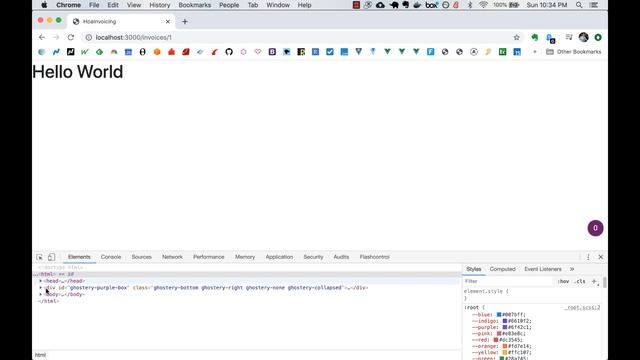Select the closing </html> tag line
Screen dimensions: 640x360
(48, 301)
